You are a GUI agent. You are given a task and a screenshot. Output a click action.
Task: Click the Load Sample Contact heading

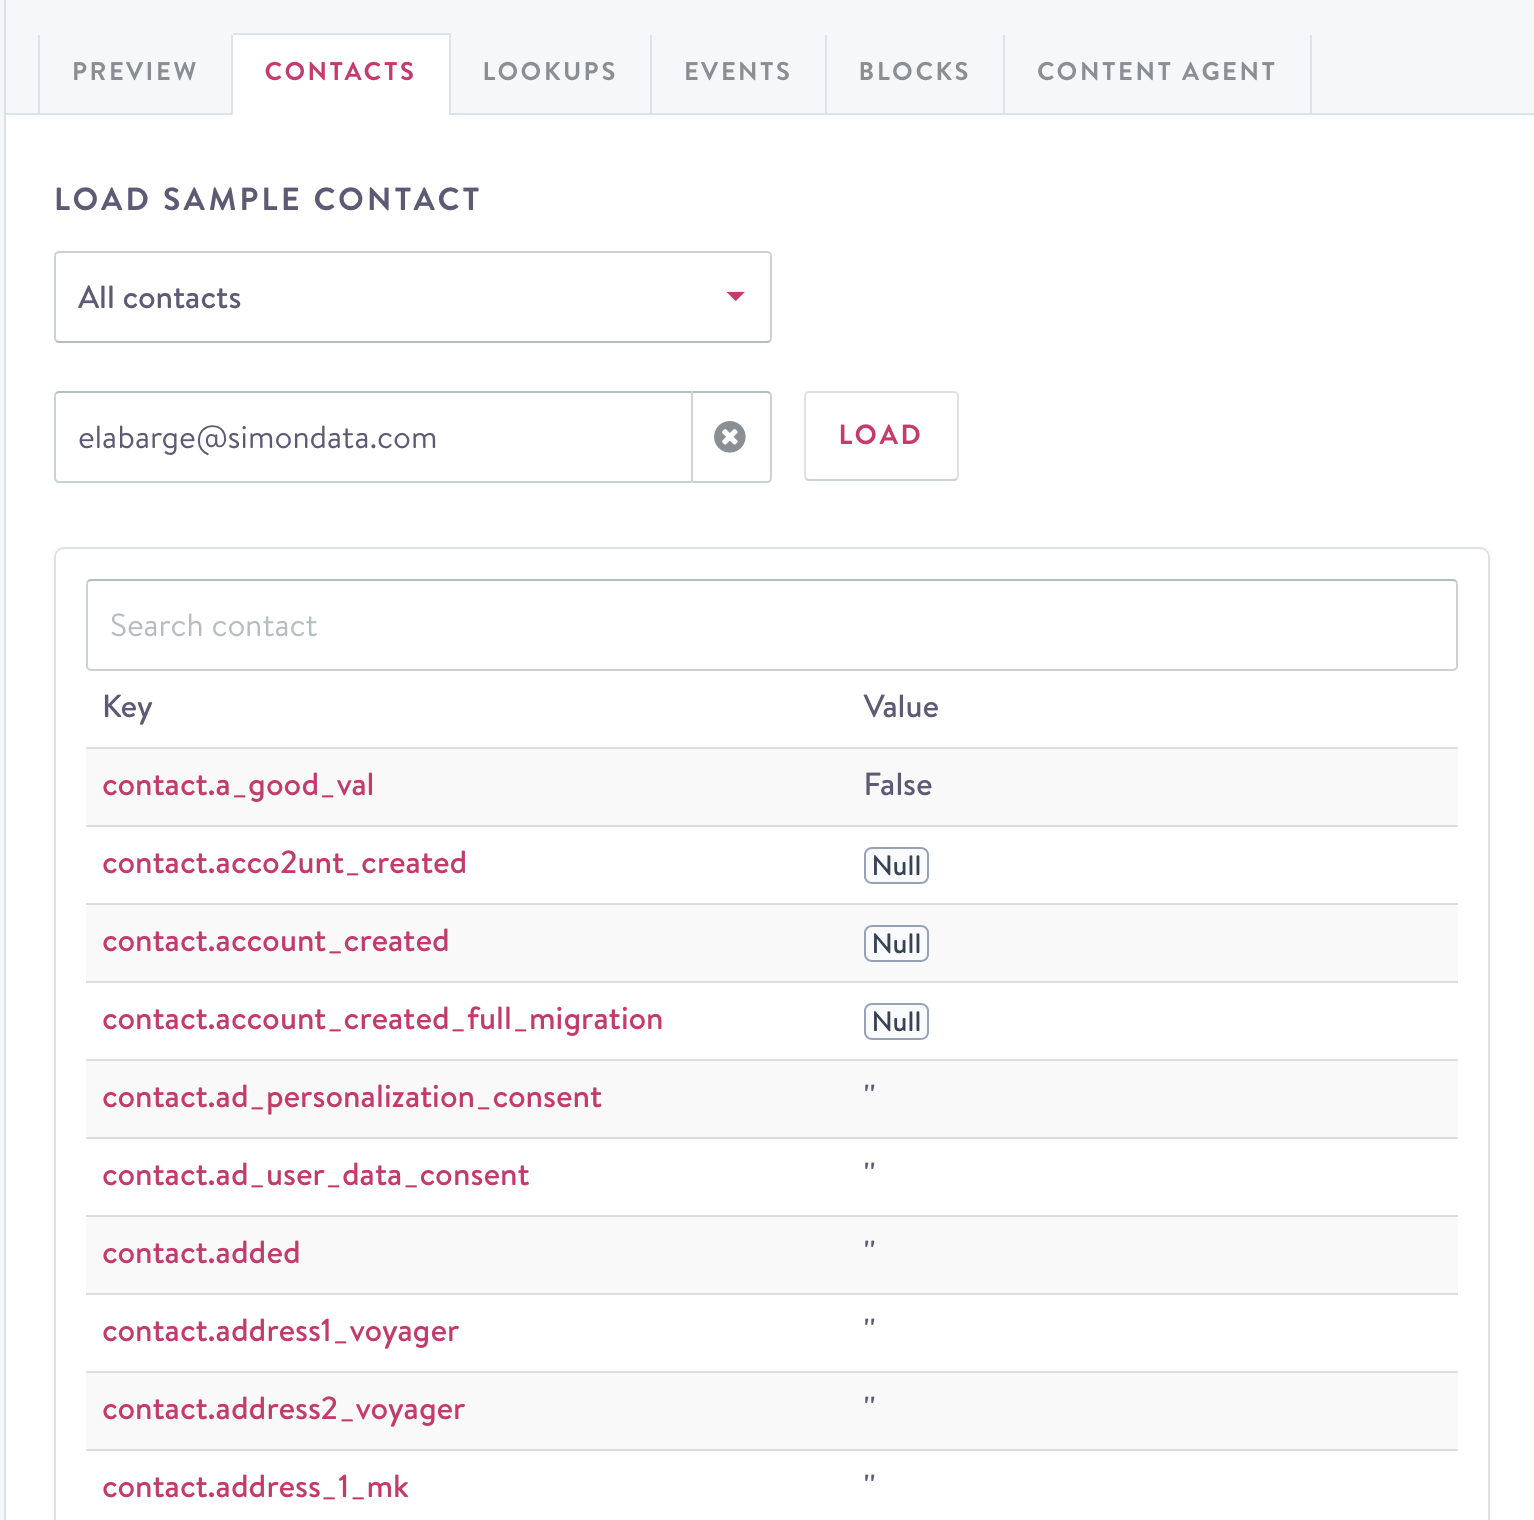coord(268,199)
